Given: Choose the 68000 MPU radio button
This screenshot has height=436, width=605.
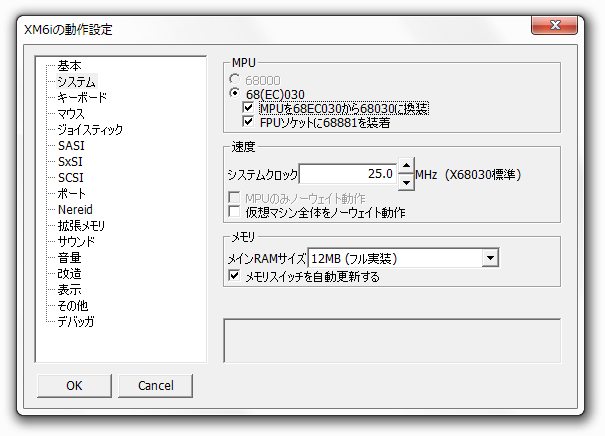Looking at the screenshot, I should click(x=234, y=79).
